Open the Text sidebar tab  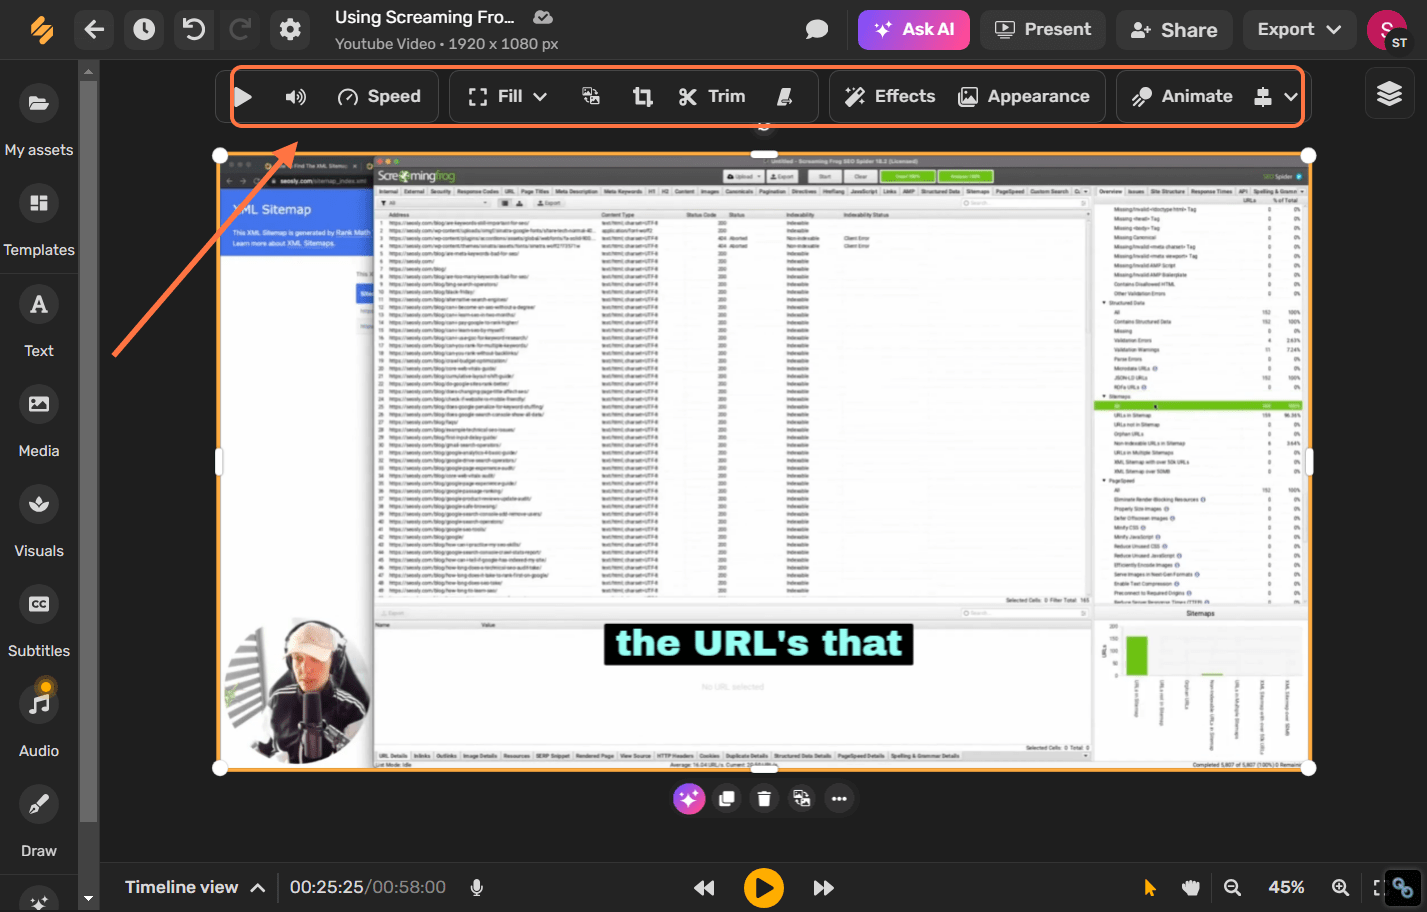(39, 321)
